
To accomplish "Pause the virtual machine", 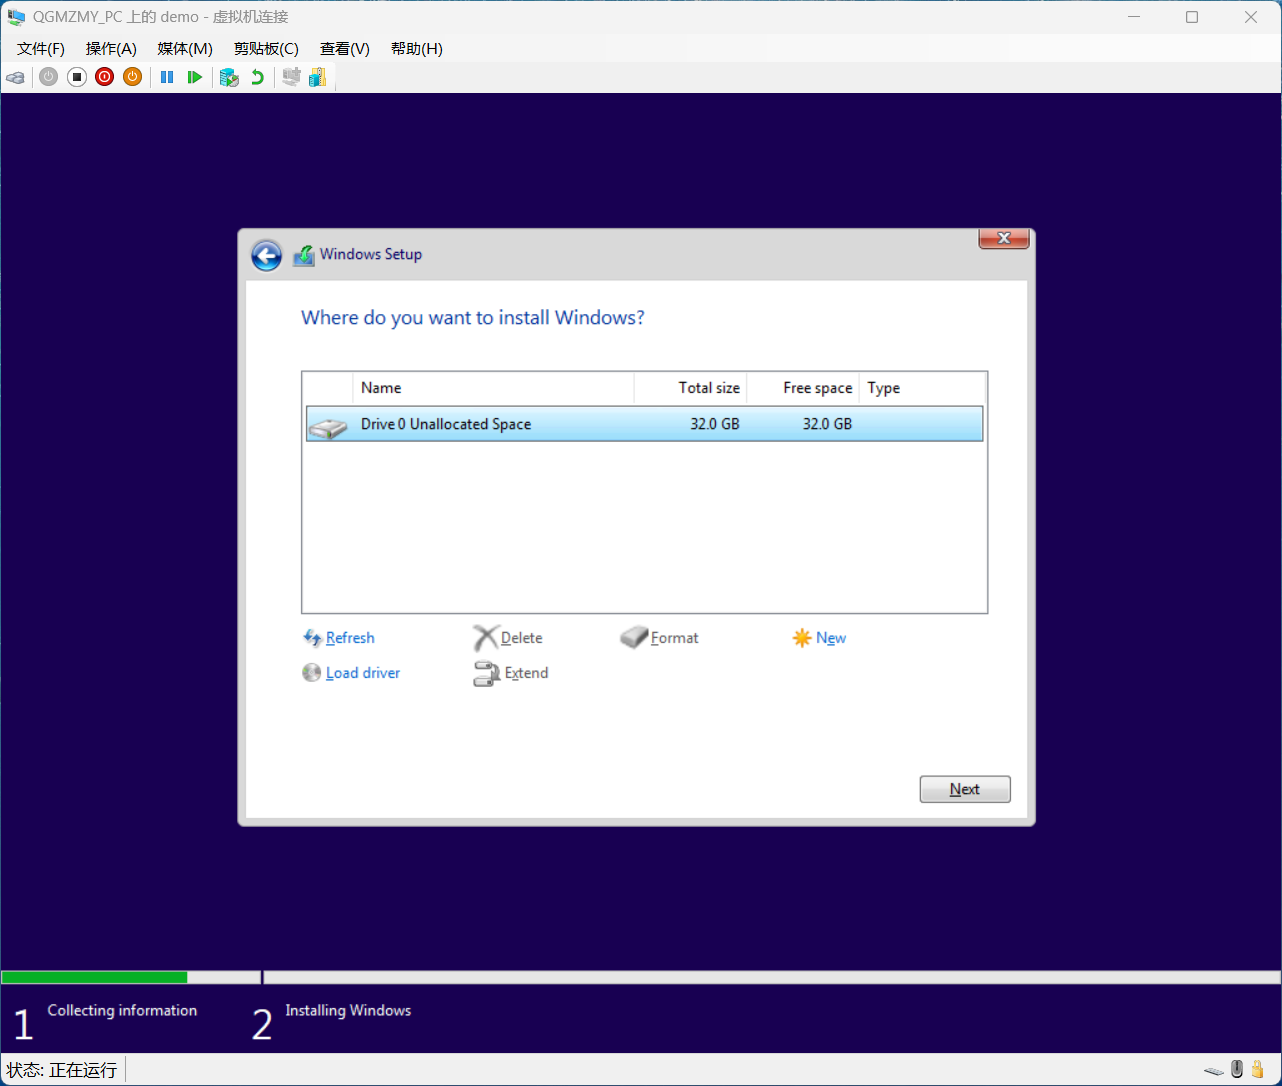I will (x=167, y=77).
